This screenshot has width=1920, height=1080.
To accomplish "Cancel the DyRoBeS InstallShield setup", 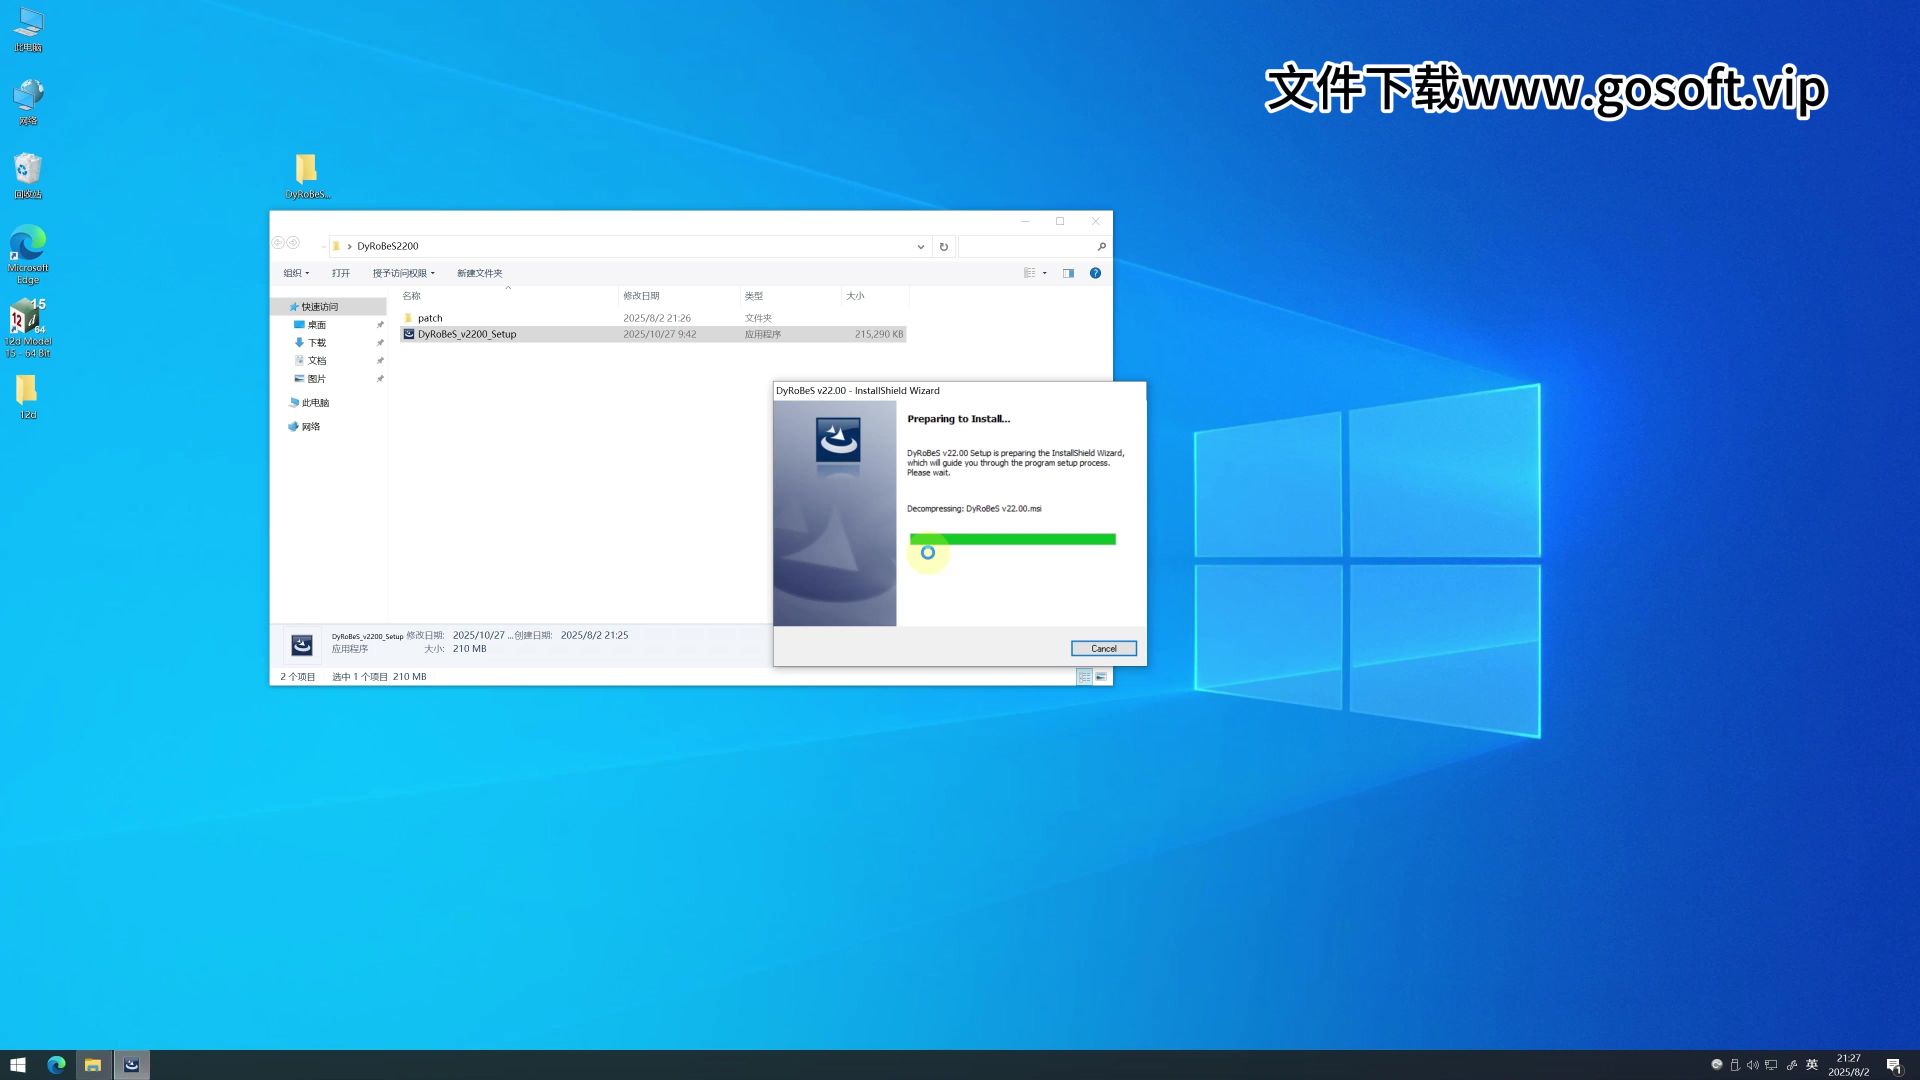I will [x=1103, y=649].
